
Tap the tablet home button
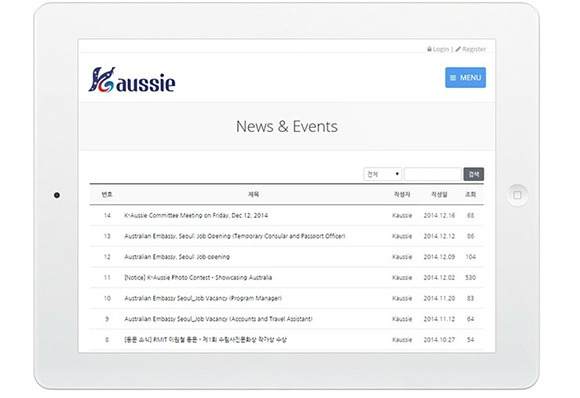click(517, 195)
